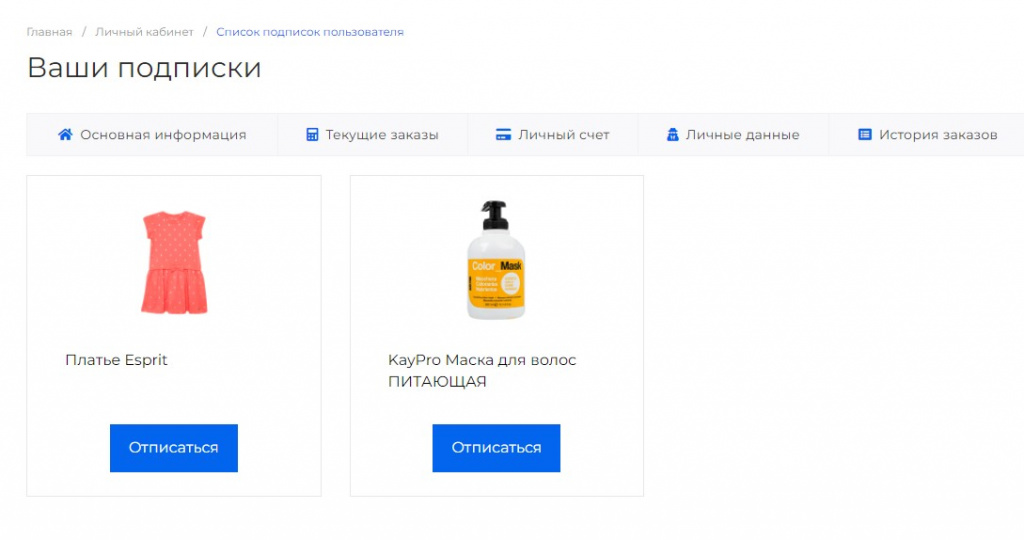The image size is (1024, 540).
Task: Click the Ваши подписки page heading
Action: 144,68
